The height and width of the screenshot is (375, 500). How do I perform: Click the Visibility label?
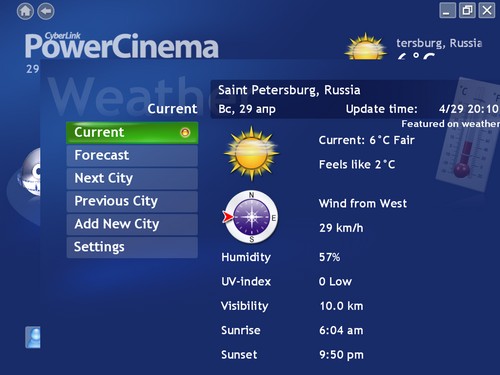pyautogui.click(x=244, y=306)
